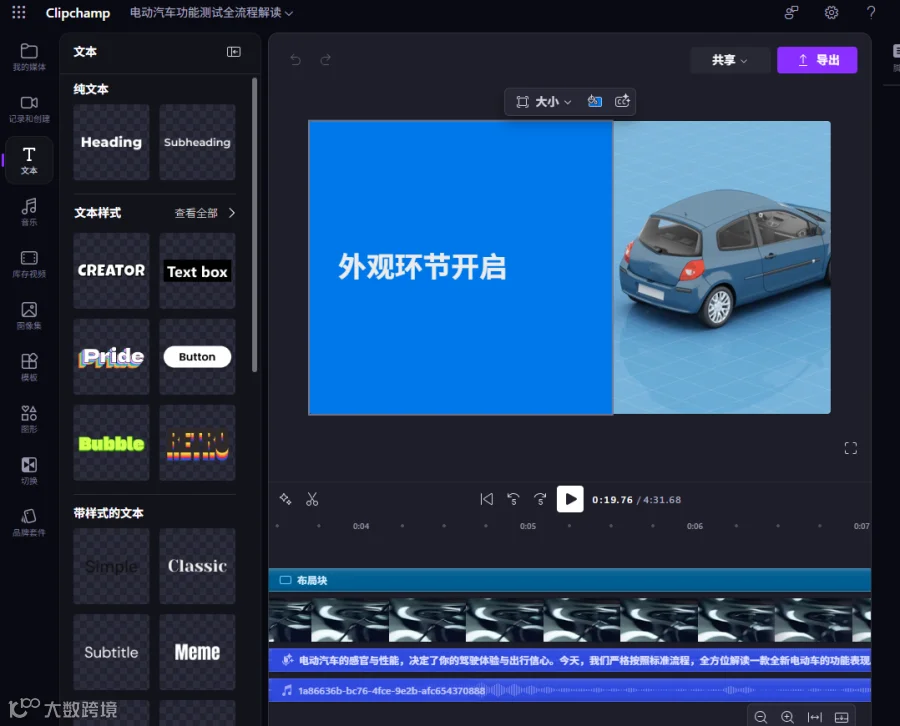Select the Text sidebar tab
This screenshot has width=900, height=726.
(29, 160)
